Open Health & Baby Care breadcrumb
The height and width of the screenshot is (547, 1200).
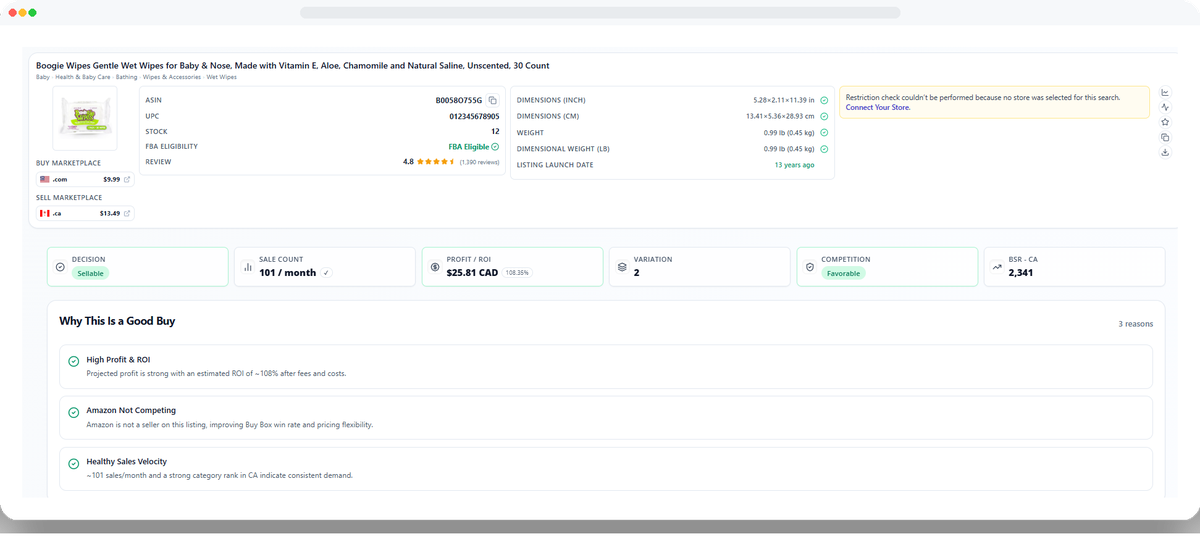pos(82,77)
